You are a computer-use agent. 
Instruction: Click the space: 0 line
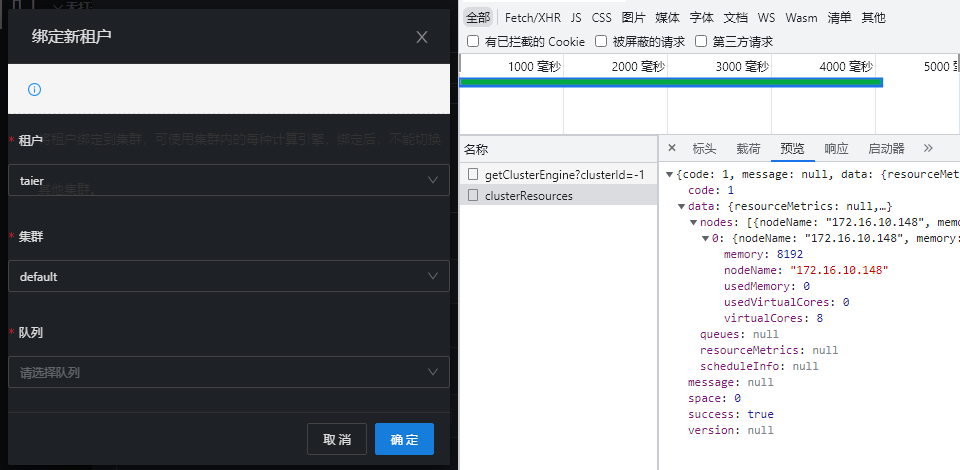[x=714, y=398]
